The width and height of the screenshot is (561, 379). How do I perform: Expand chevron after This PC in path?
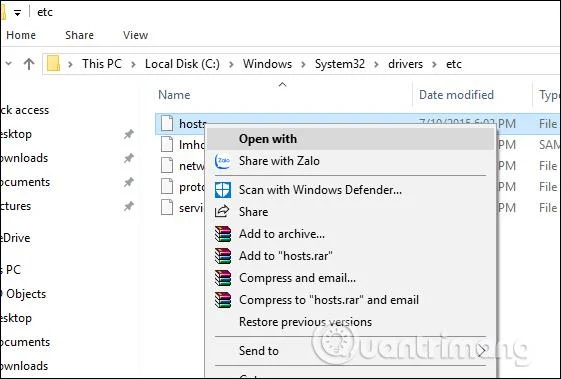click(133, 64)
